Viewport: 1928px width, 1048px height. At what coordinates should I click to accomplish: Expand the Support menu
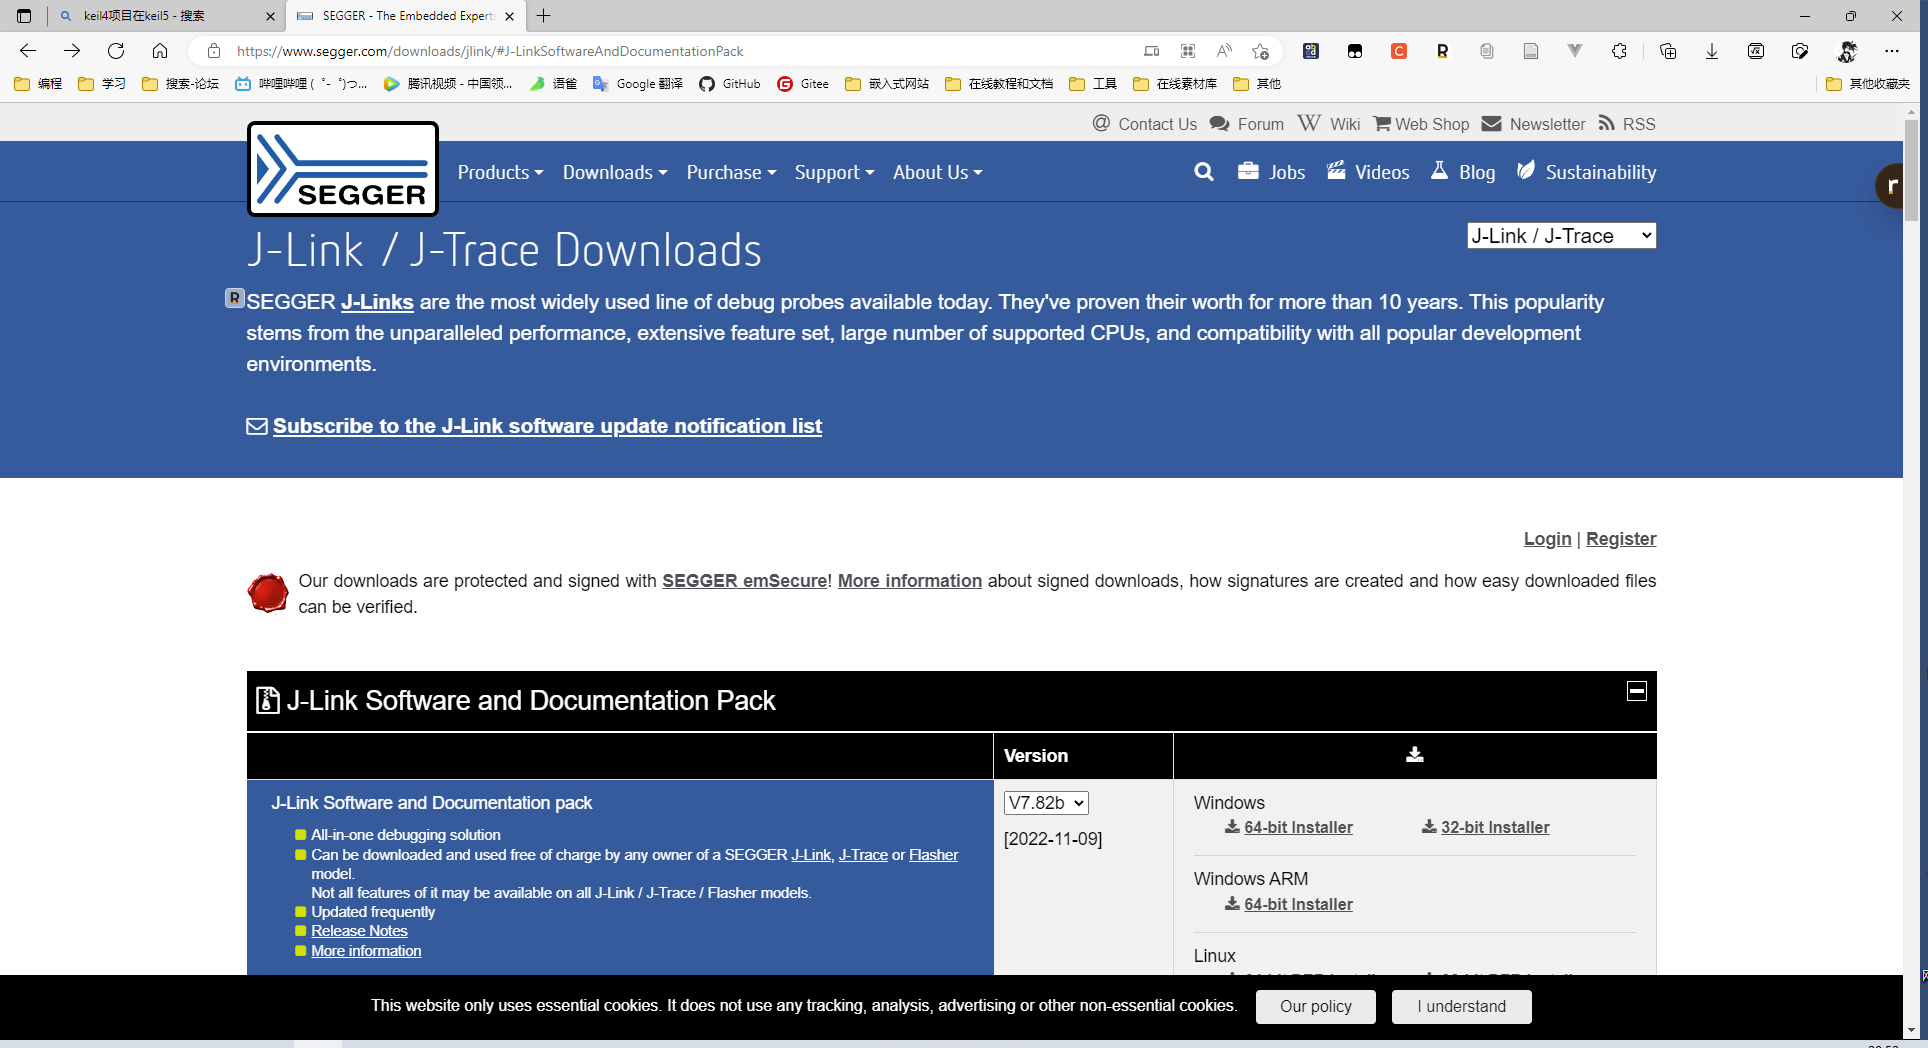pos(834,172)
